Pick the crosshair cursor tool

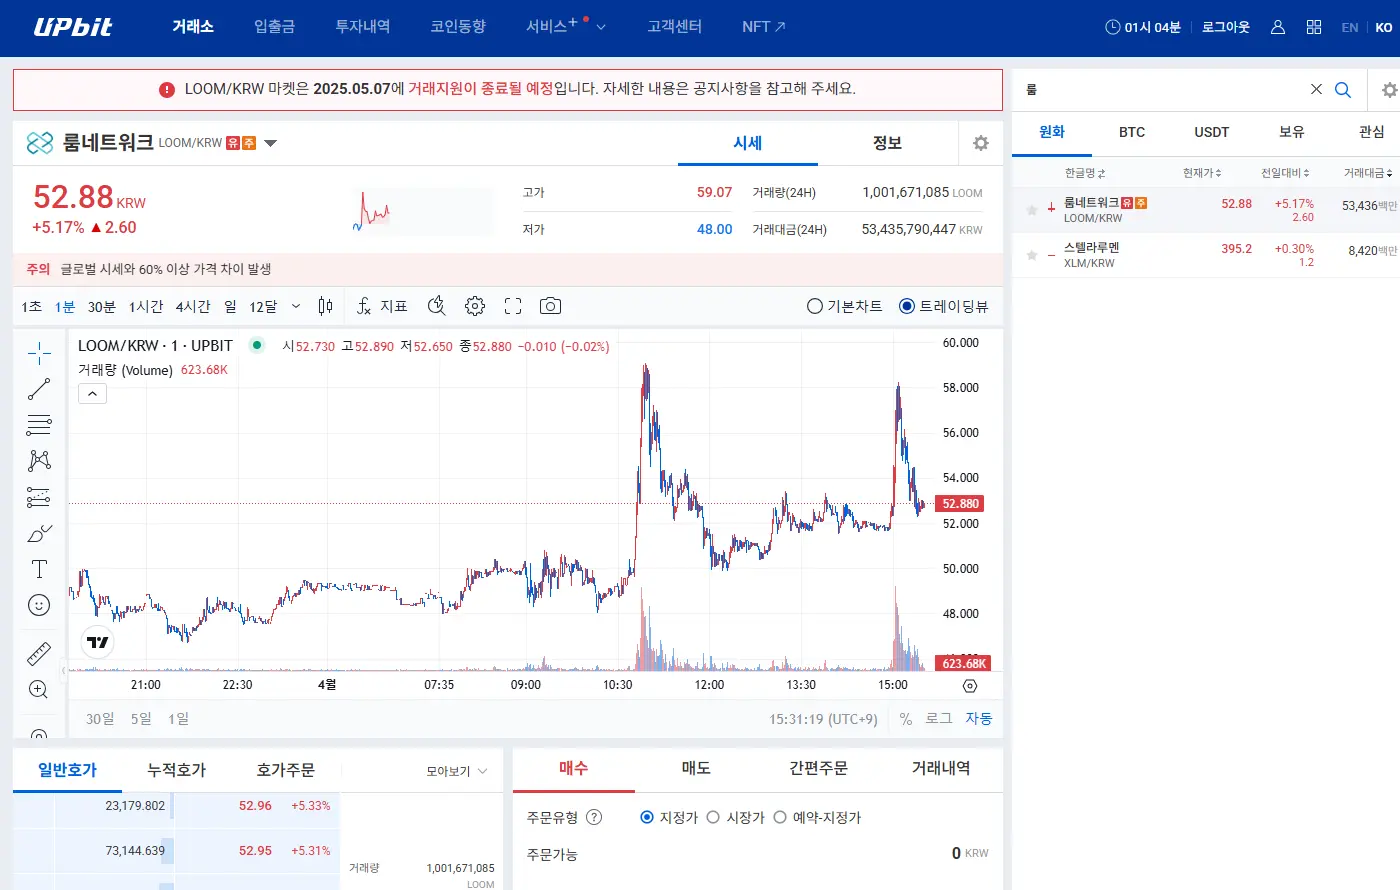(39, 353)
